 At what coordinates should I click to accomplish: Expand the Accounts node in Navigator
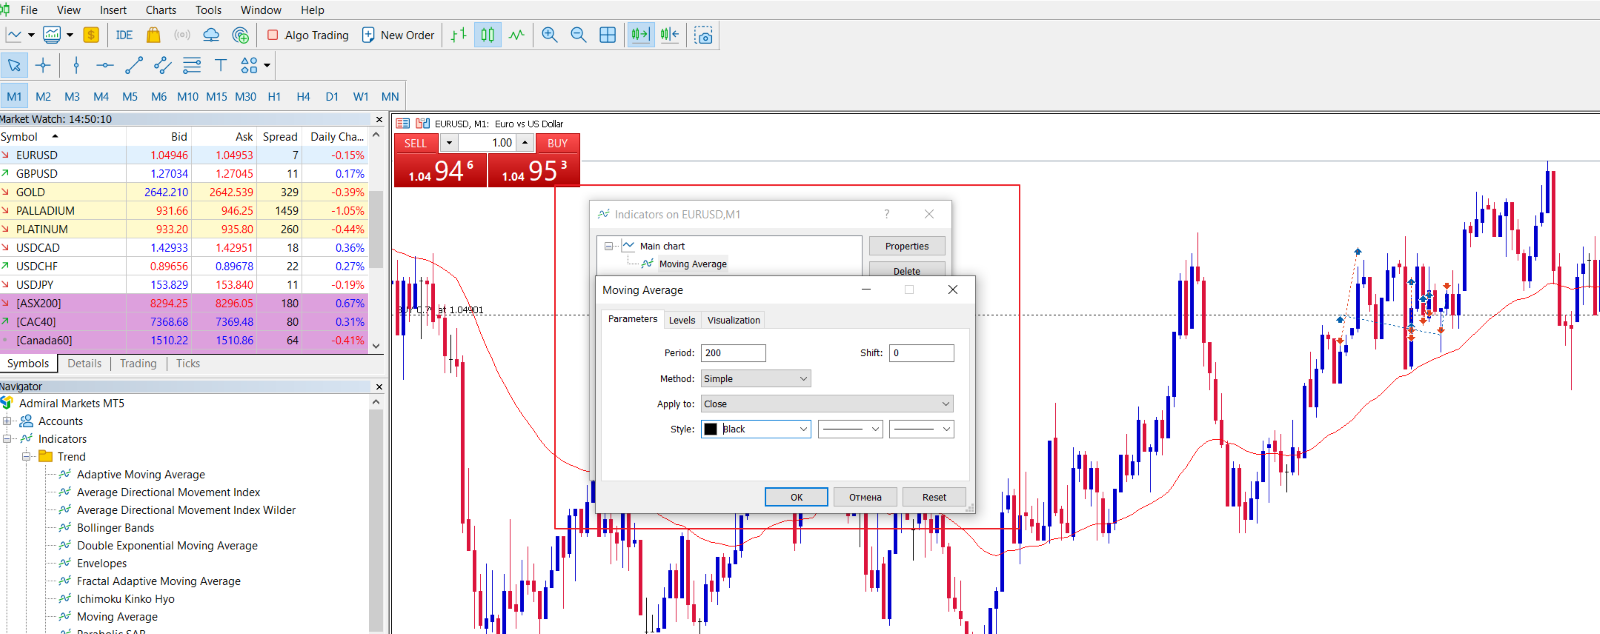(8, 421)
